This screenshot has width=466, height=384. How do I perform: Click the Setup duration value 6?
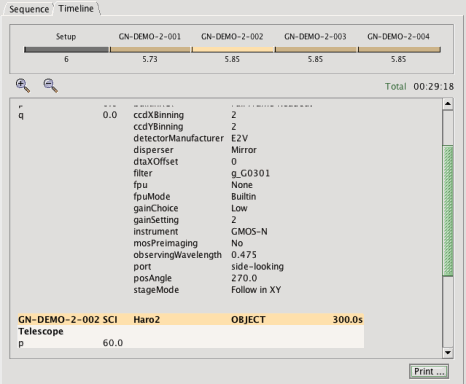[x=66, y=59]
